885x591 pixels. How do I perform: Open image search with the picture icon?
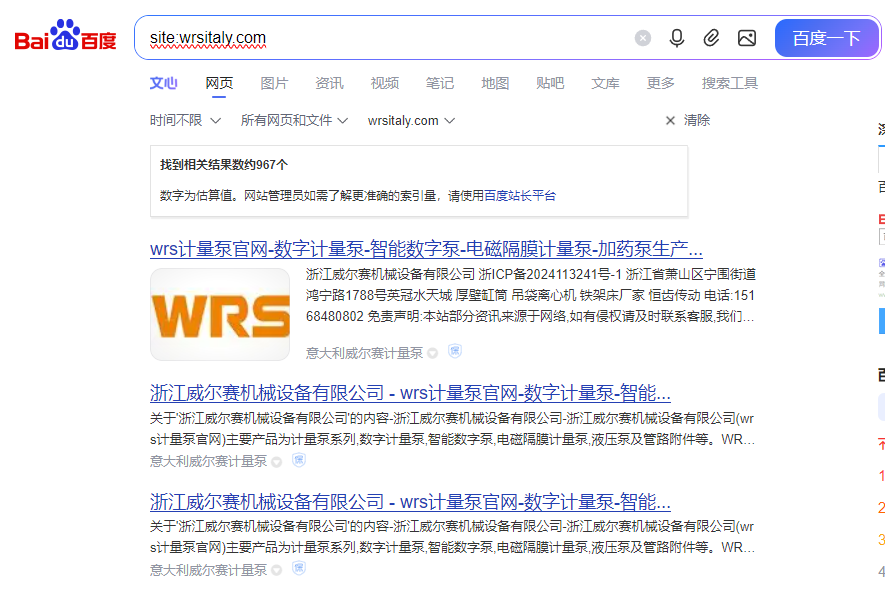point(747,38)
